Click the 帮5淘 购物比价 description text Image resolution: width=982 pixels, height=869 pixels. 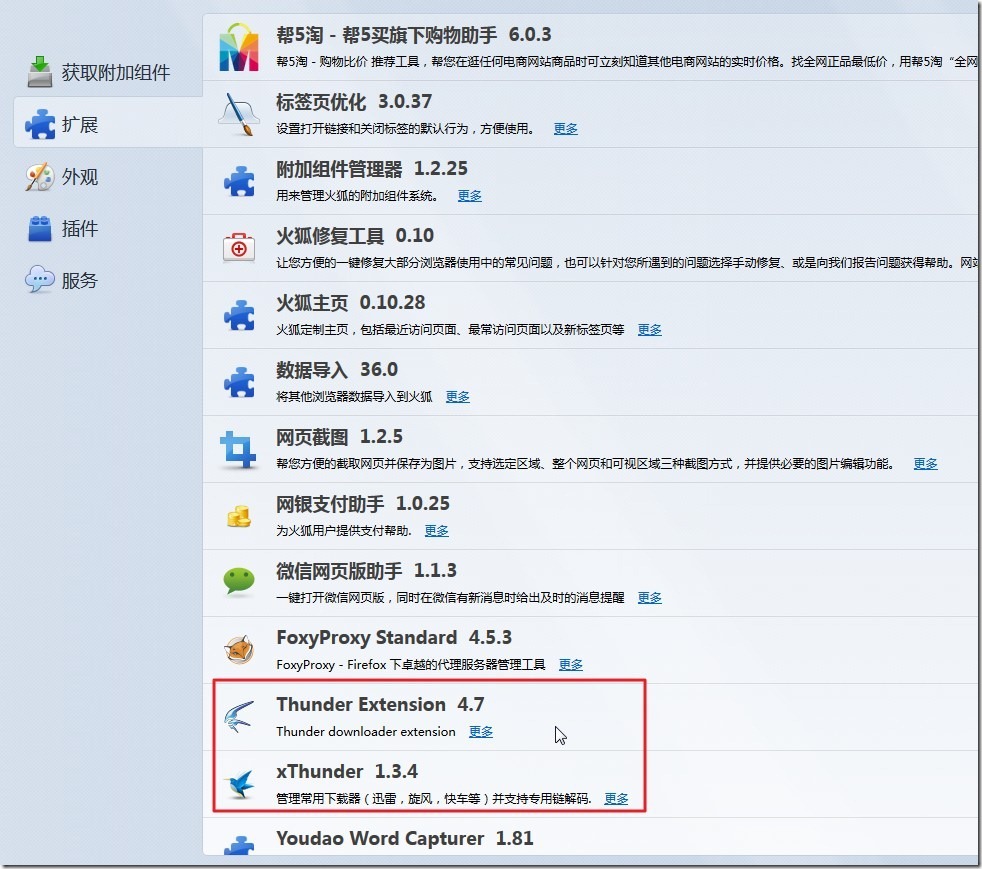point(627,61)
